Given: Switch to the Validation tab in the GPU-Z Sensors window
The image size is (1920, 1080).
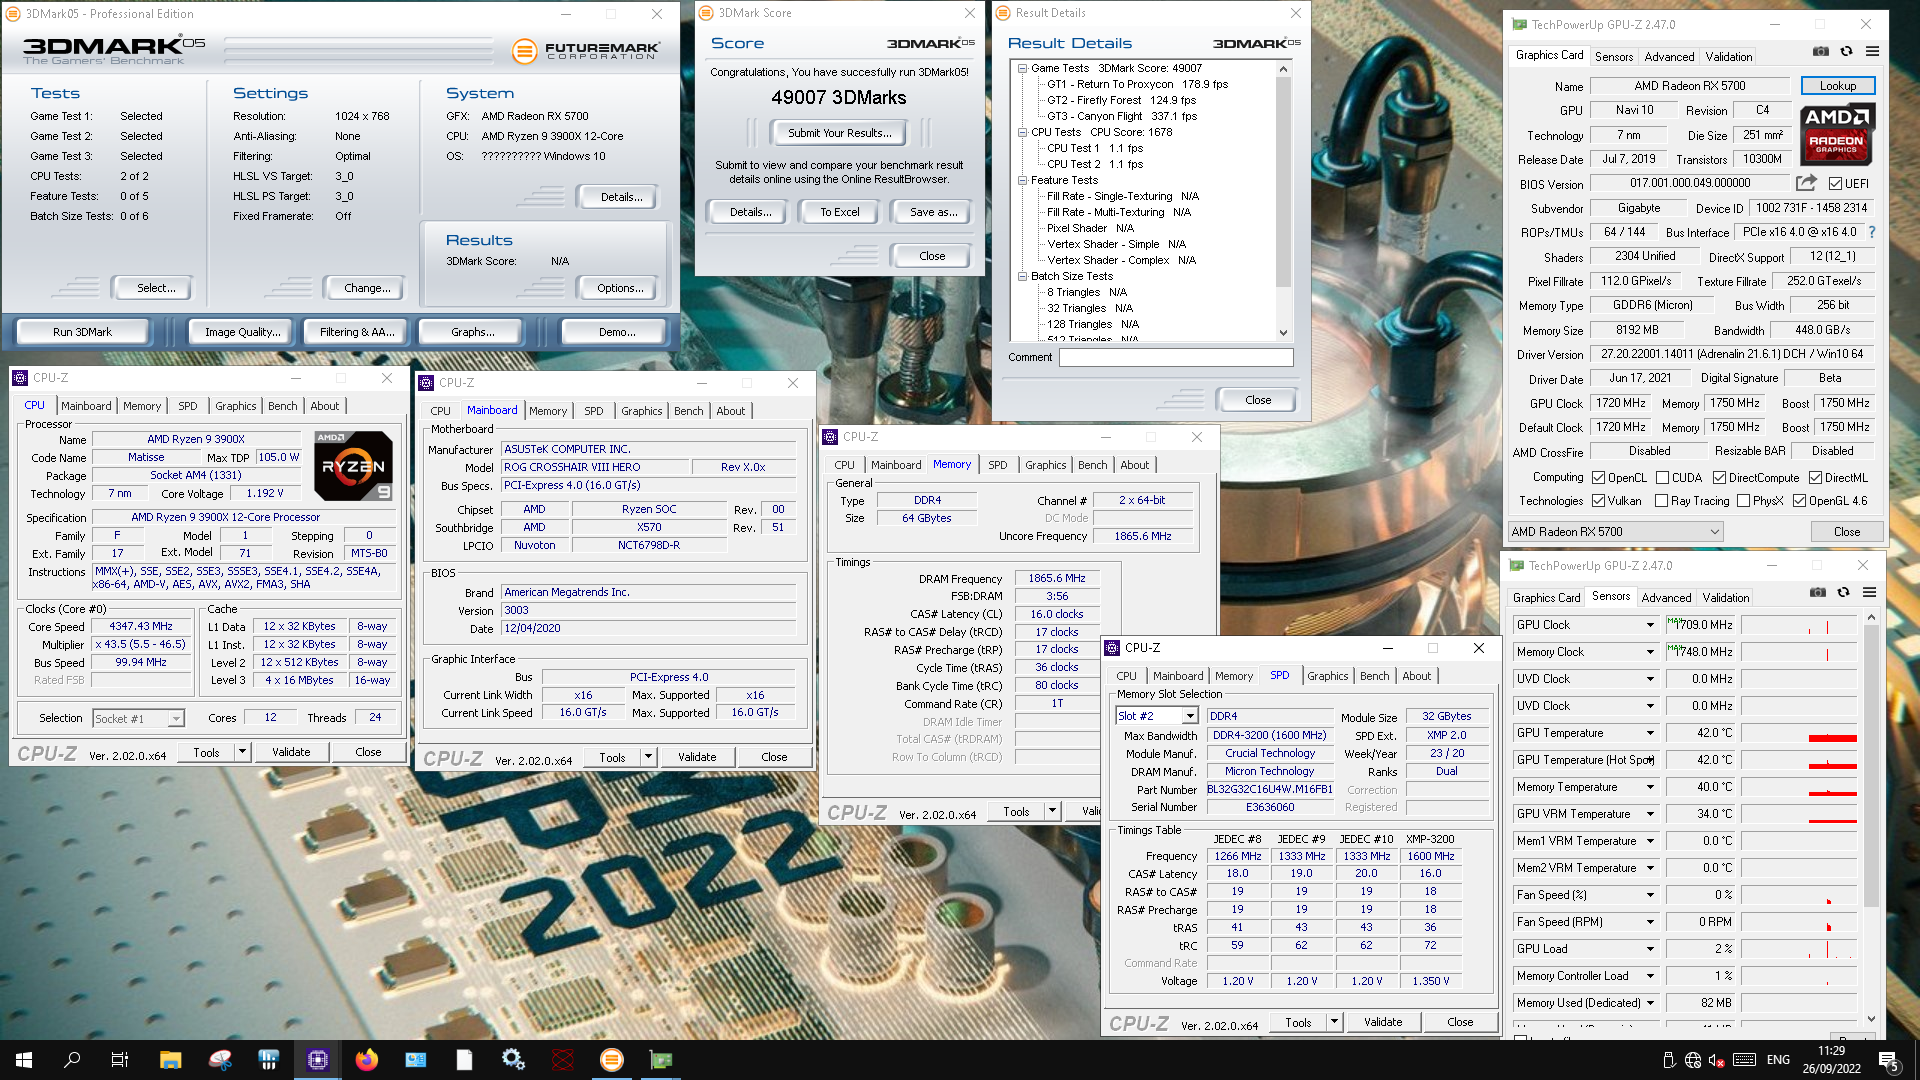Looking at the screenshot, I should [1726, 598].
